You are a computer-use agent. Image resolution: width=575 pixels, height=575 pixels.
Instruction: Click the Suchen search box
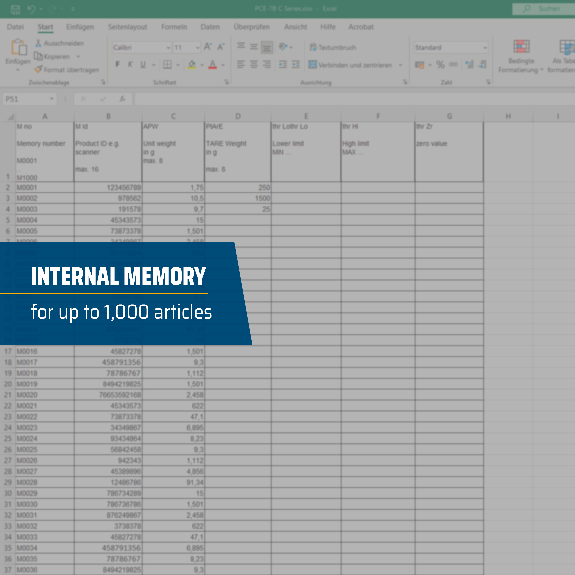click(544, 9)
